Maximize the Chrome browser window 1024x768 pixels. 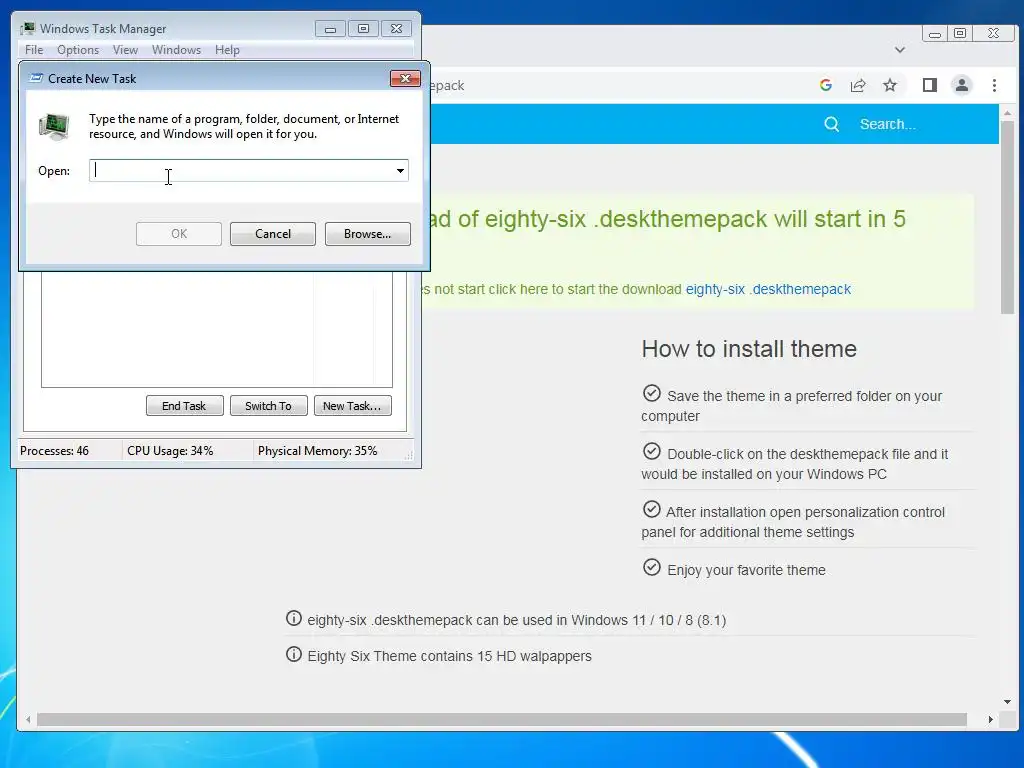tap(960, 33)
